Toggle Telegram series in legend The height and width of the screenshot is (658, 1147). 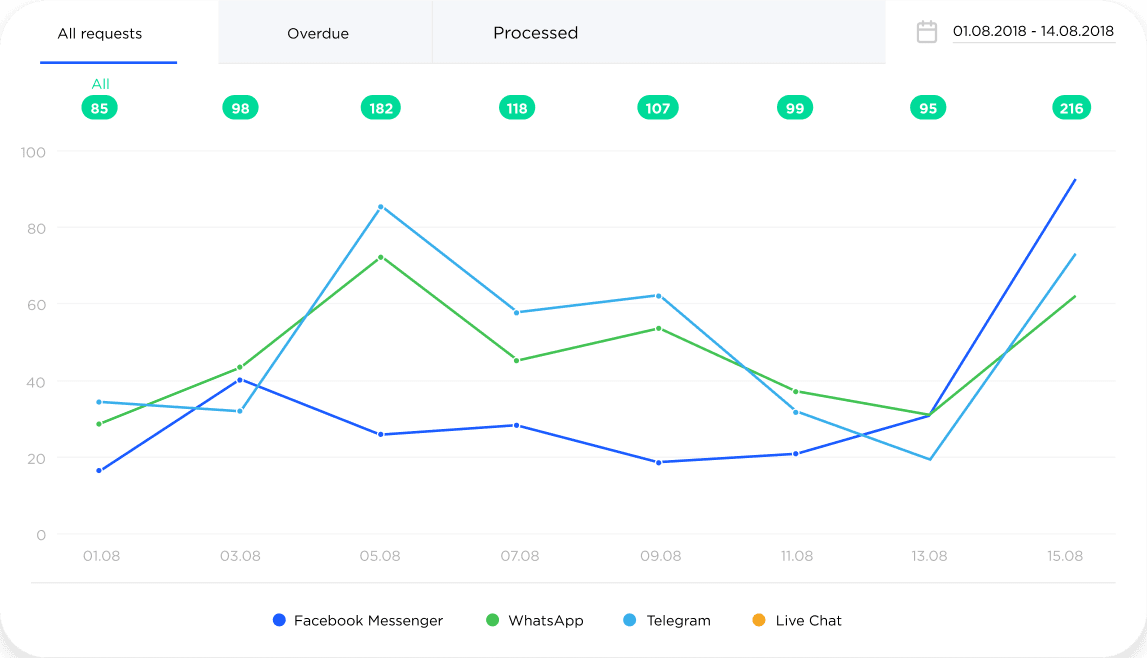[x=678, y=620]
